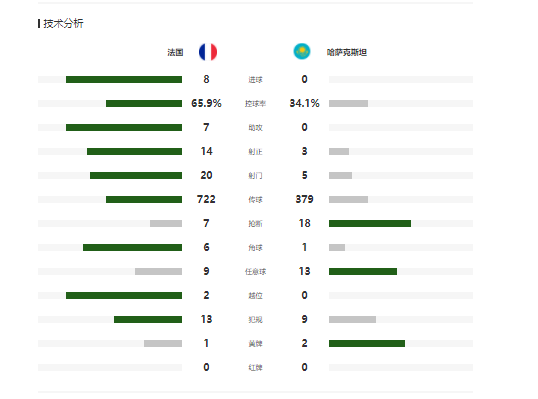Click Kazakhstan's green 任意球 free kick bar
The height and width of the screenshot is (399, 538).
tap(363, 272)
